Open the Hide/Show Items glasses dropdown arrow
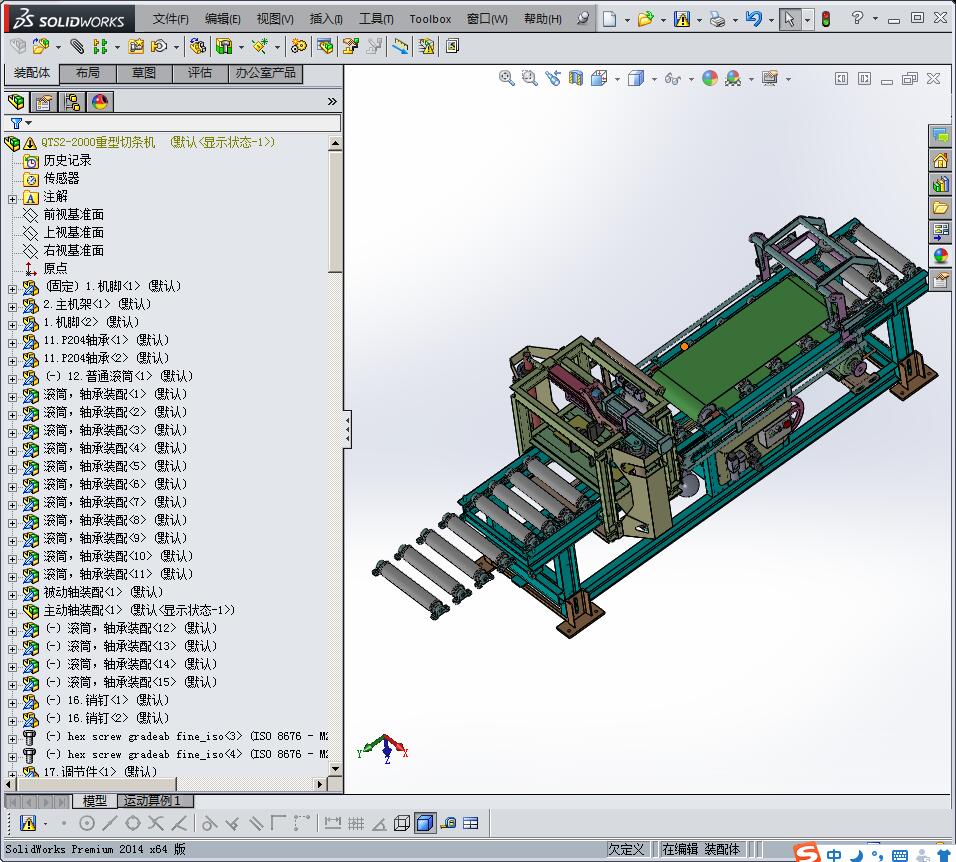Image resolution: width=956 pixels, height=862 pixels. 689,79
